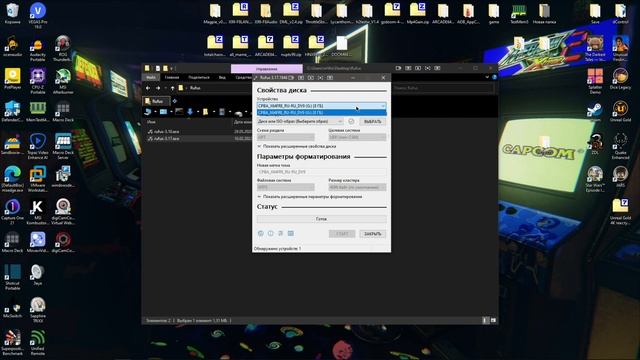Click the Explorer help question mark button

tap(494, 77)
